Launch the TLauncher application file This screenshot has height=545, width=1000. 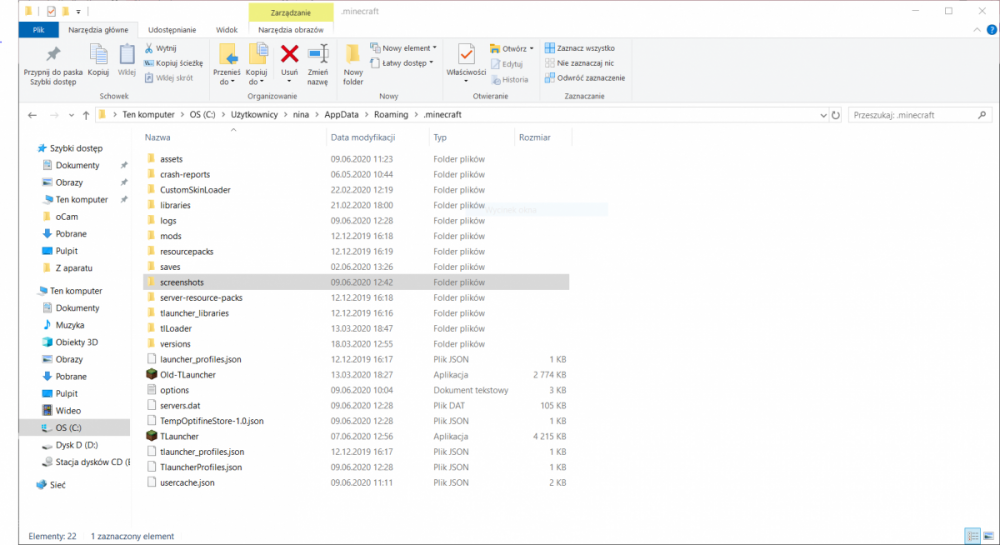click(x=179, y=436)
